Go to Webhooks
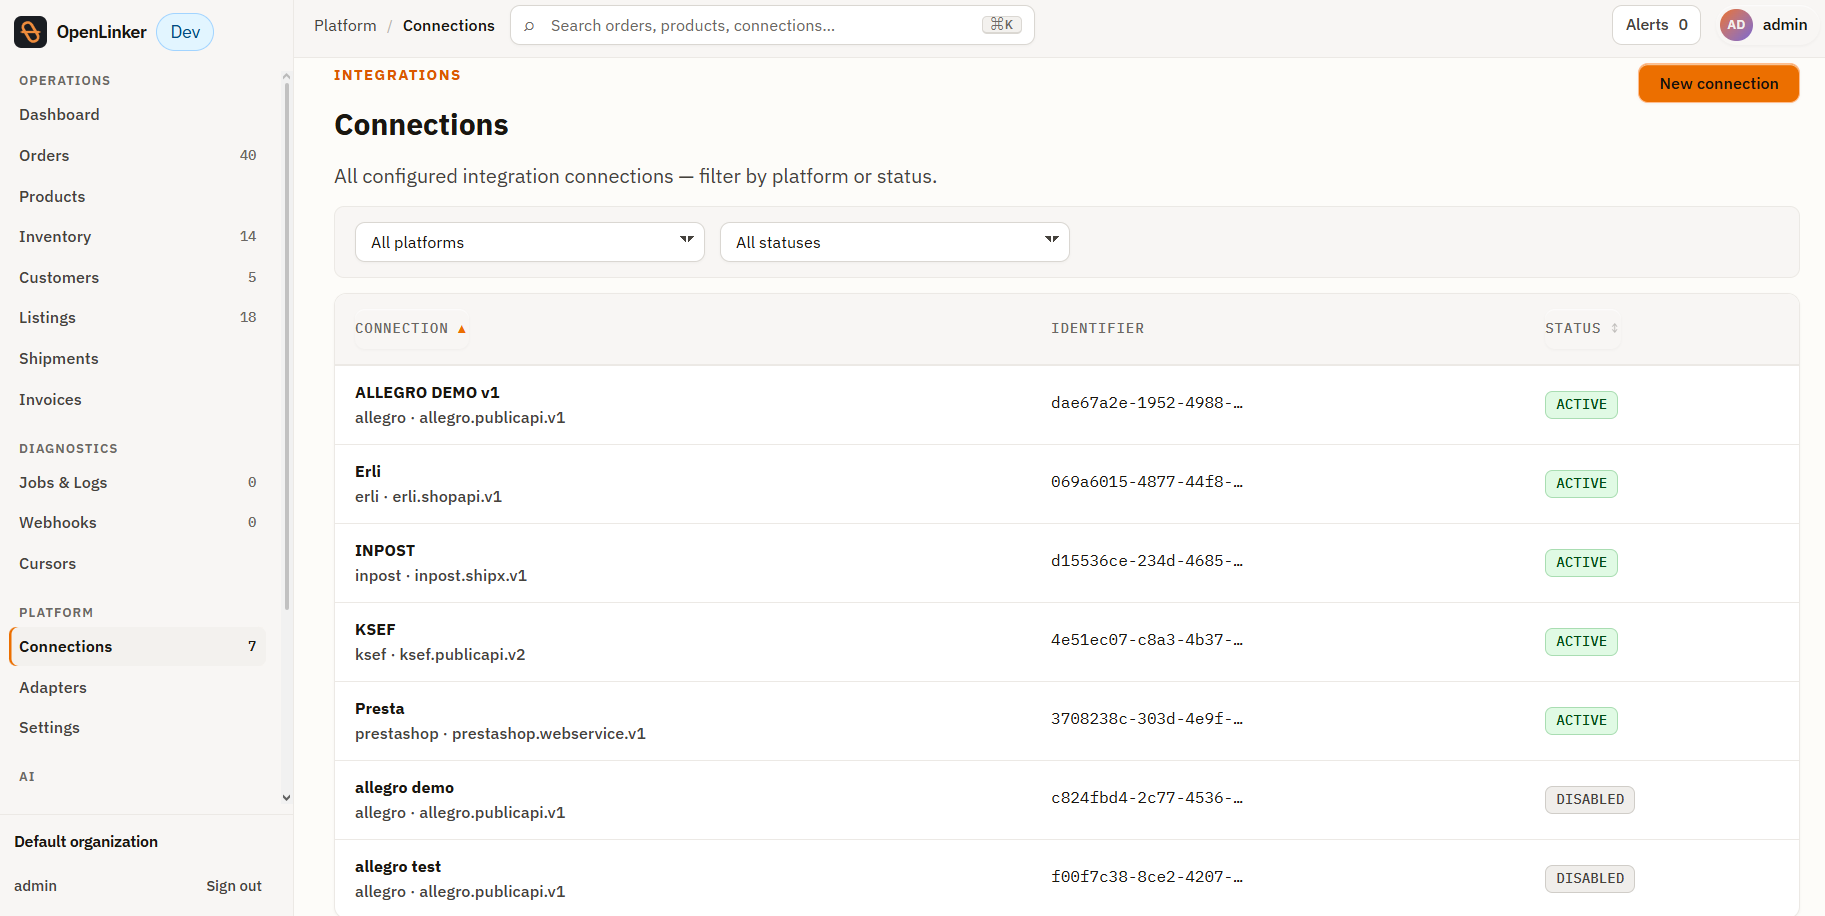This screenshot has width=1825, height=916. point(138,523)
